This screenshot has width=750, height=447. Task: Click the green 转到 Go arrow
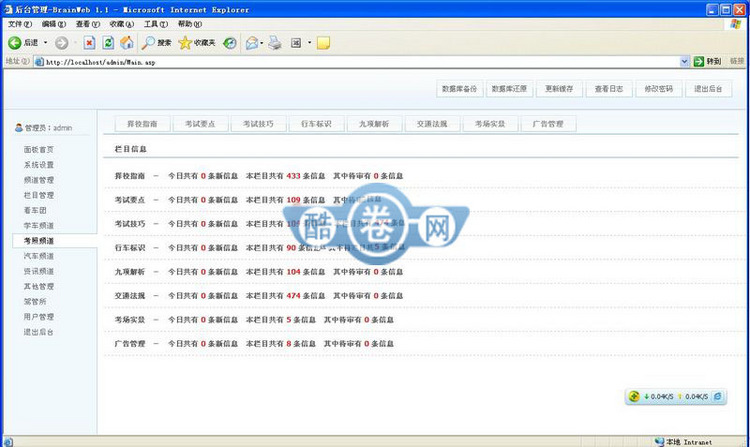699,61
